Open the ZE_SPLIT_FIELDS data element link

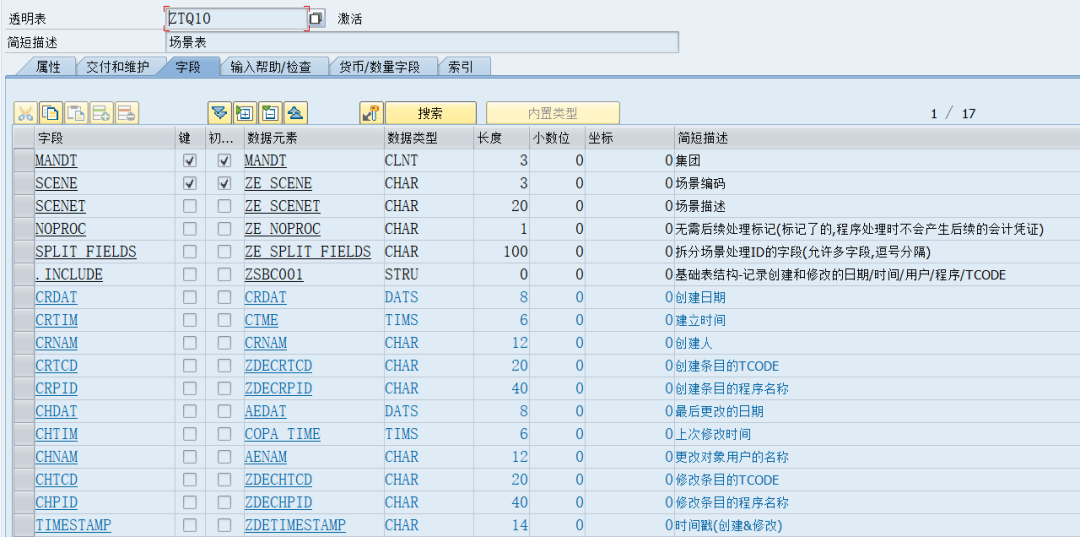[x=308, y=252]
